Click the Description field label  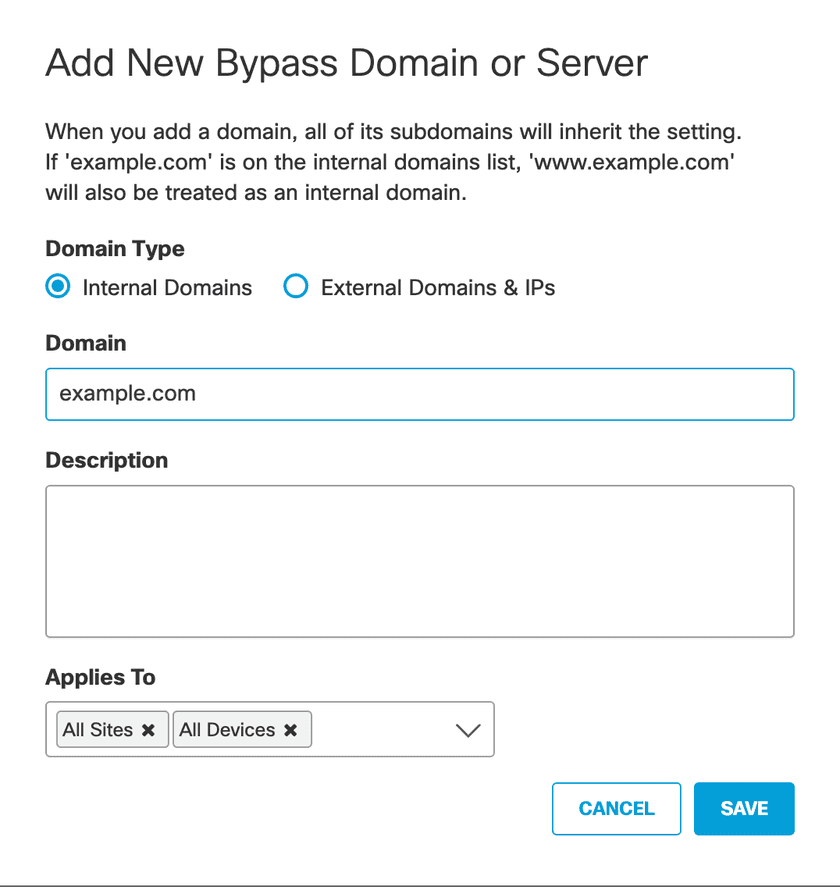[x=107, y=461]
